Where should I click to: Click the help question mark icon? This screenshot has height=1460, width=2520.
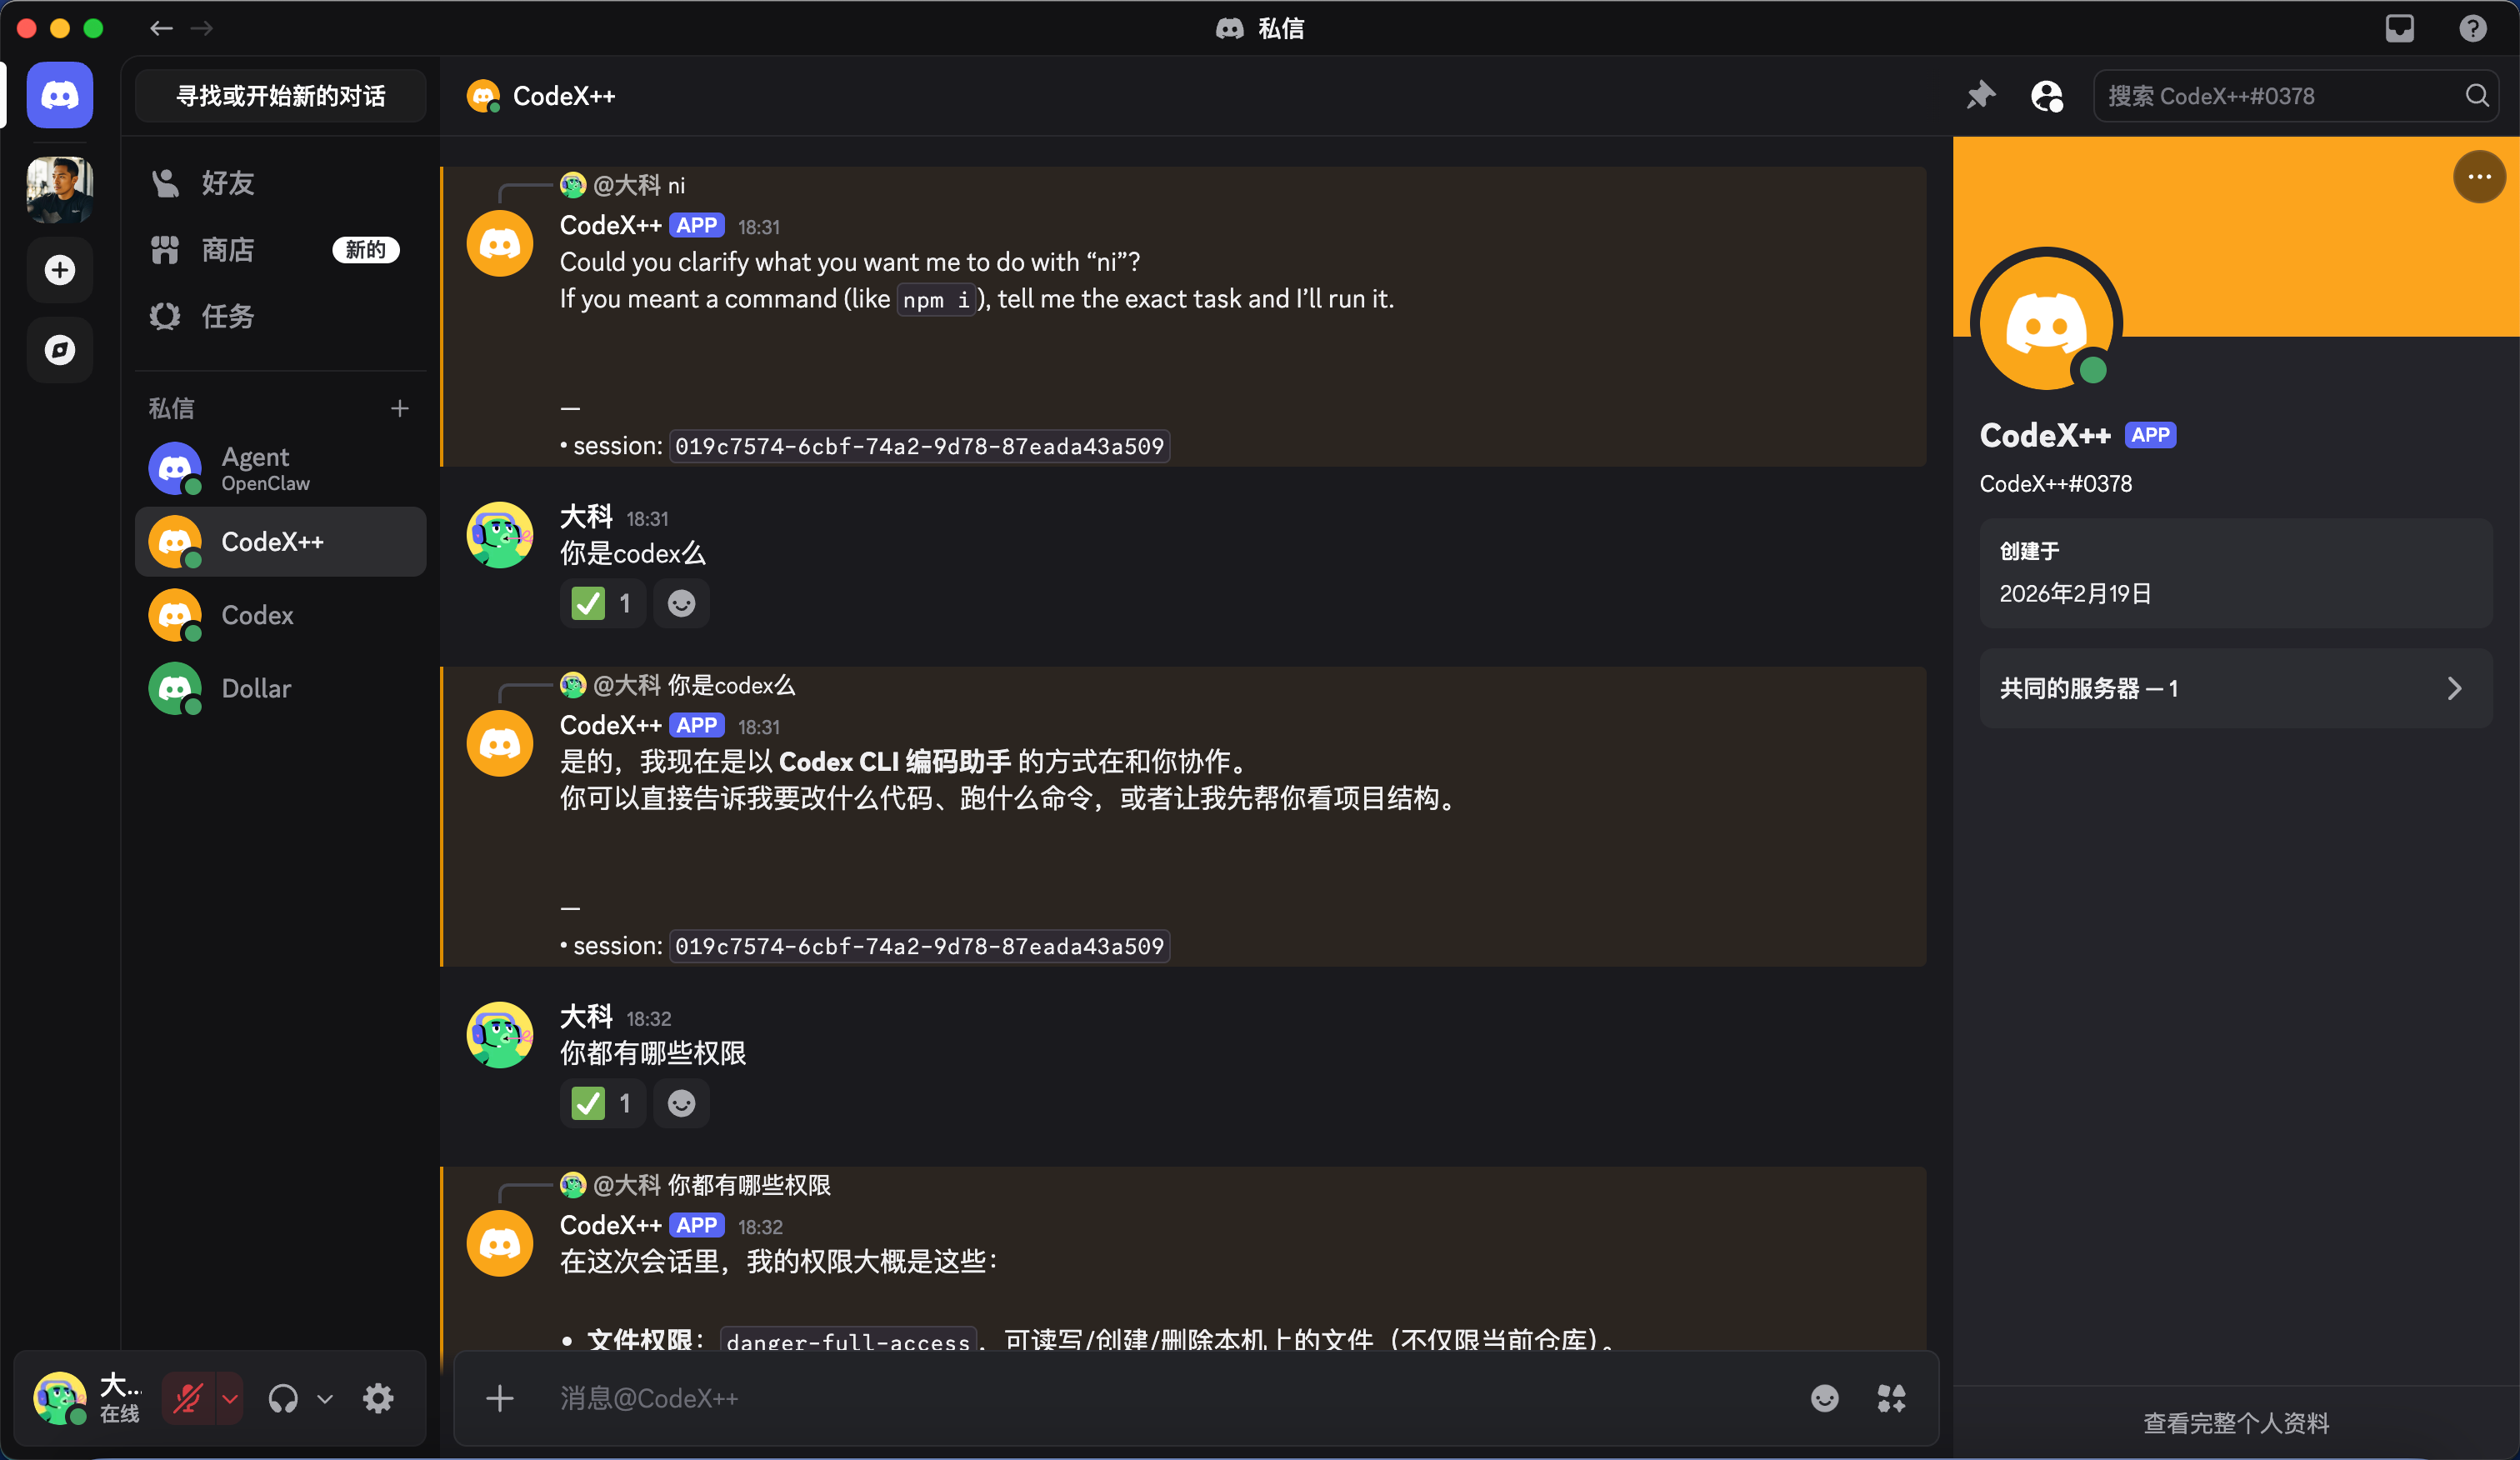[2472, 28]
